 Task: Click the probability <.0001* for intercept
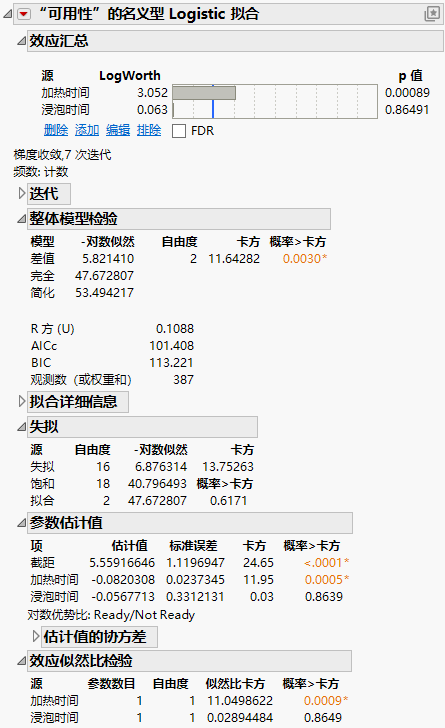tap(326, 563)
